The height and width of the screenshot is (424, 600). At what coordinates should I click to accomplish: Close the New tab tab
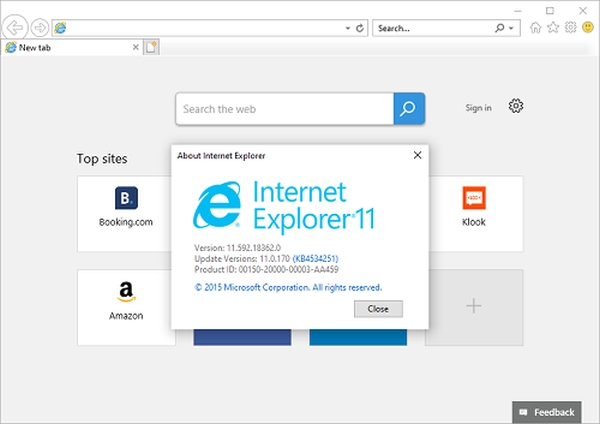point(135,47)
